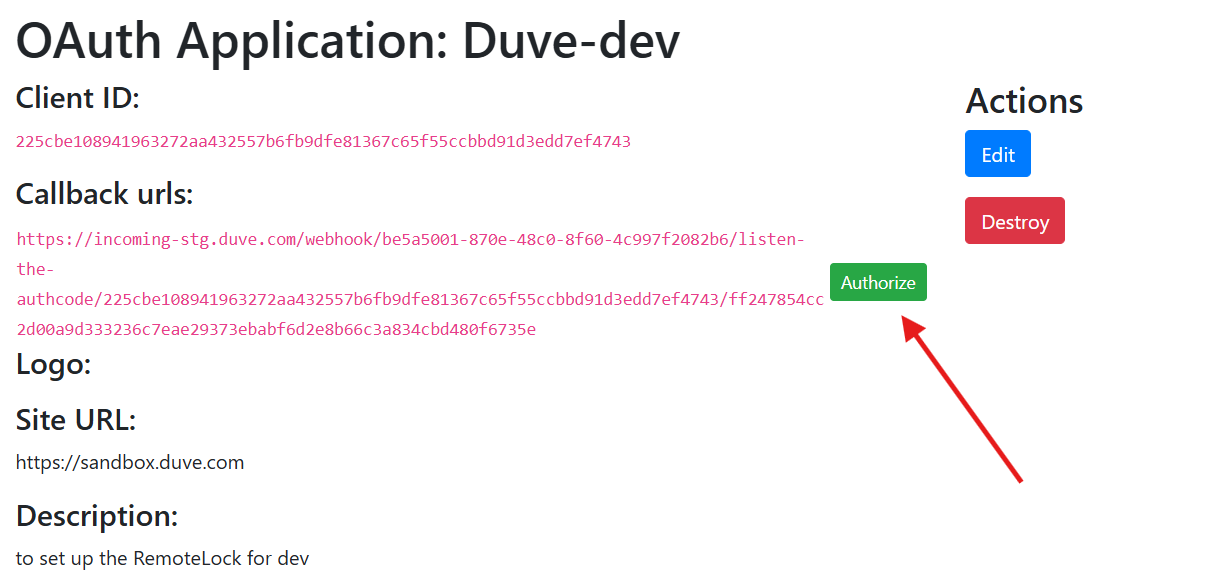Click the 'Logo:' heading
1225x581 pixels.
(54, 365)
